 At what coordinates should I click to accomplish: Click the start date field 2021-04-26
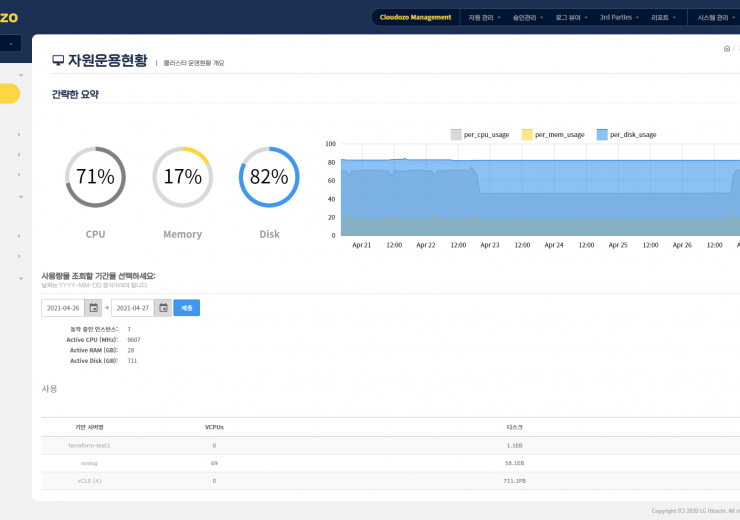[63, 308]
